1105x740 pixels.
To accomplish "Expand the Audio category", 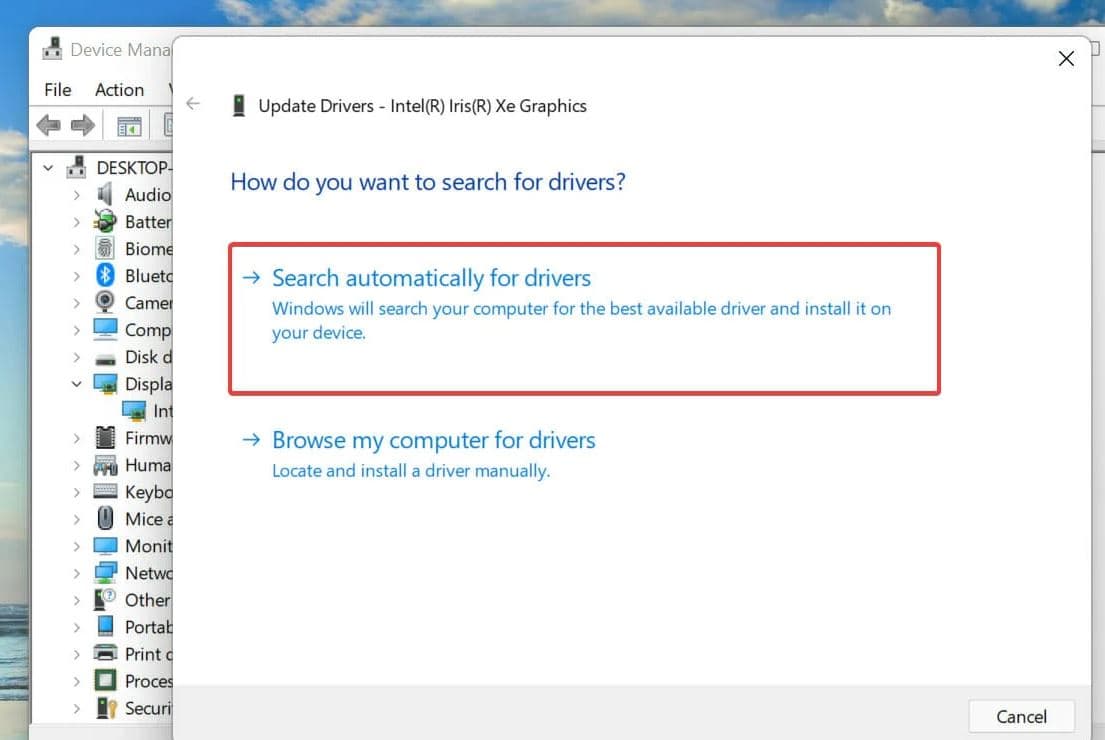I will (x=76, y=195).
